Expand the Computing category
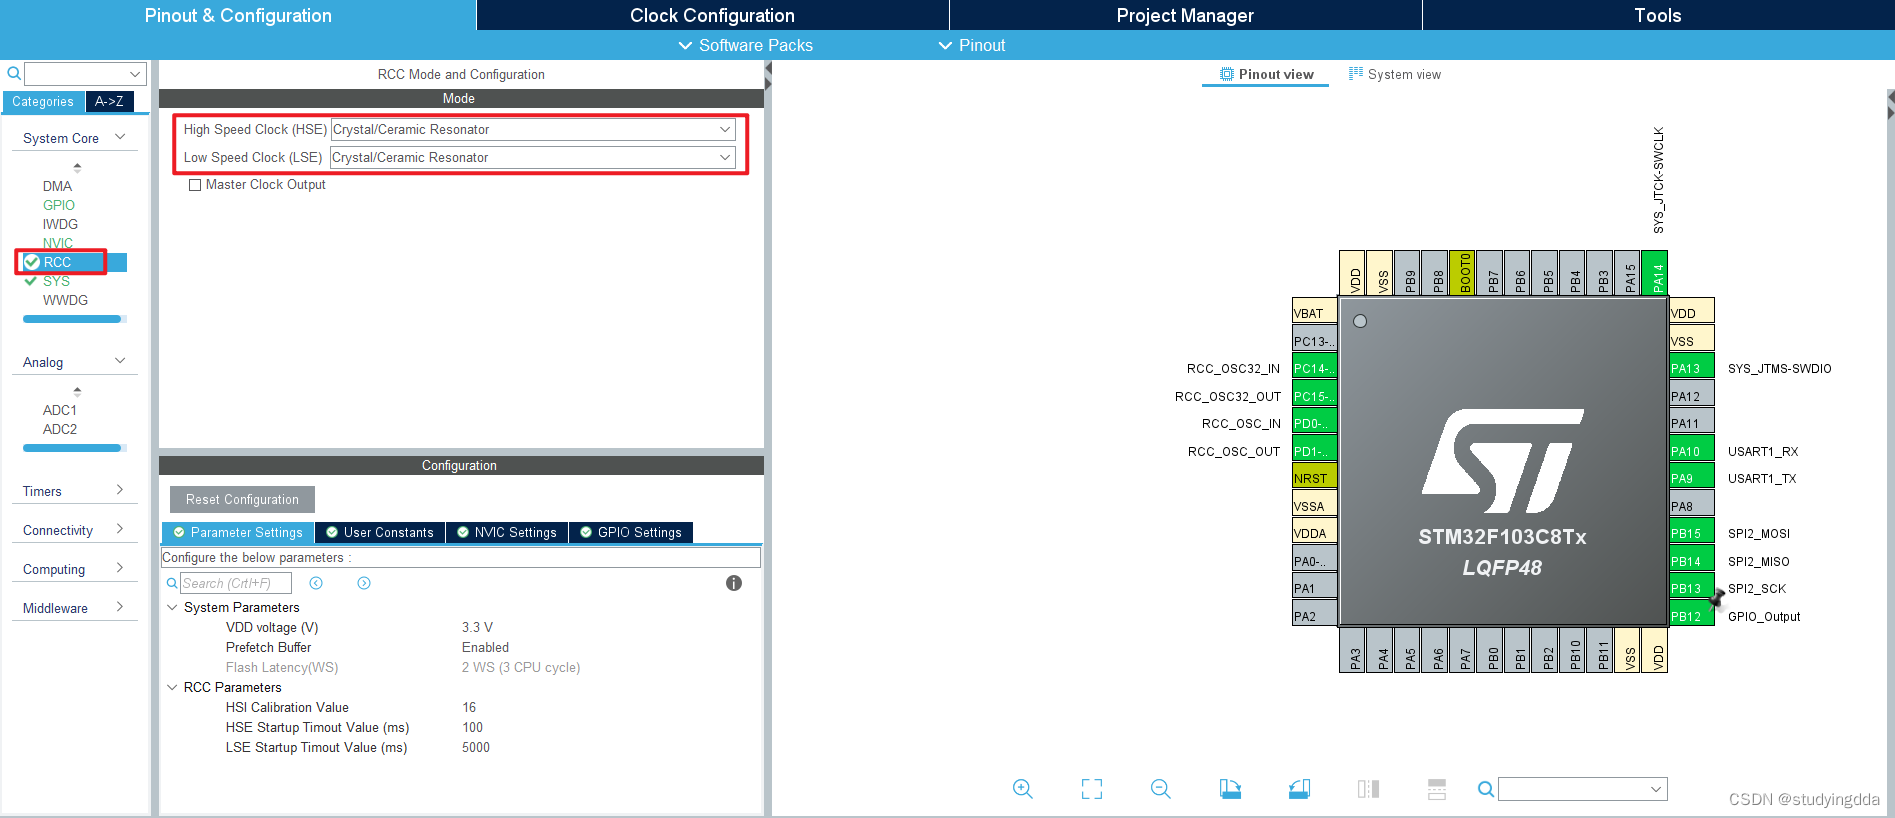The height and width of the screenshot is (818, 1895). pyautogui.click(x=120, y=568)
